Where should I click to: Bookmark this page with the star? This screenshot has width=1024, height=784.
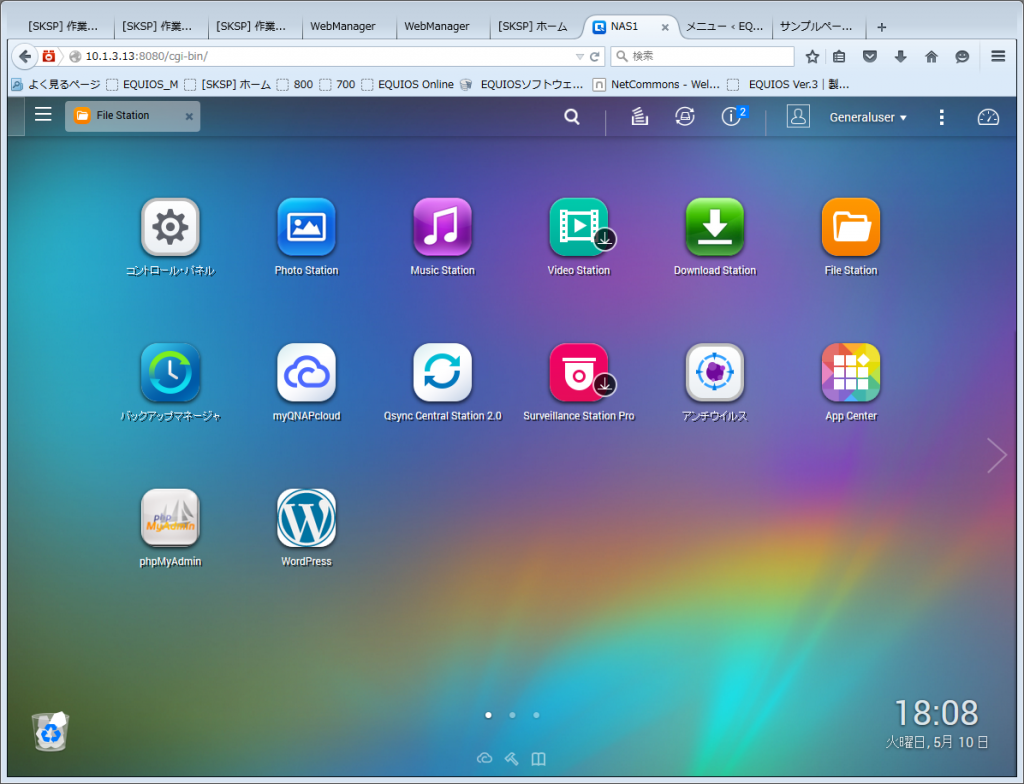812,56
